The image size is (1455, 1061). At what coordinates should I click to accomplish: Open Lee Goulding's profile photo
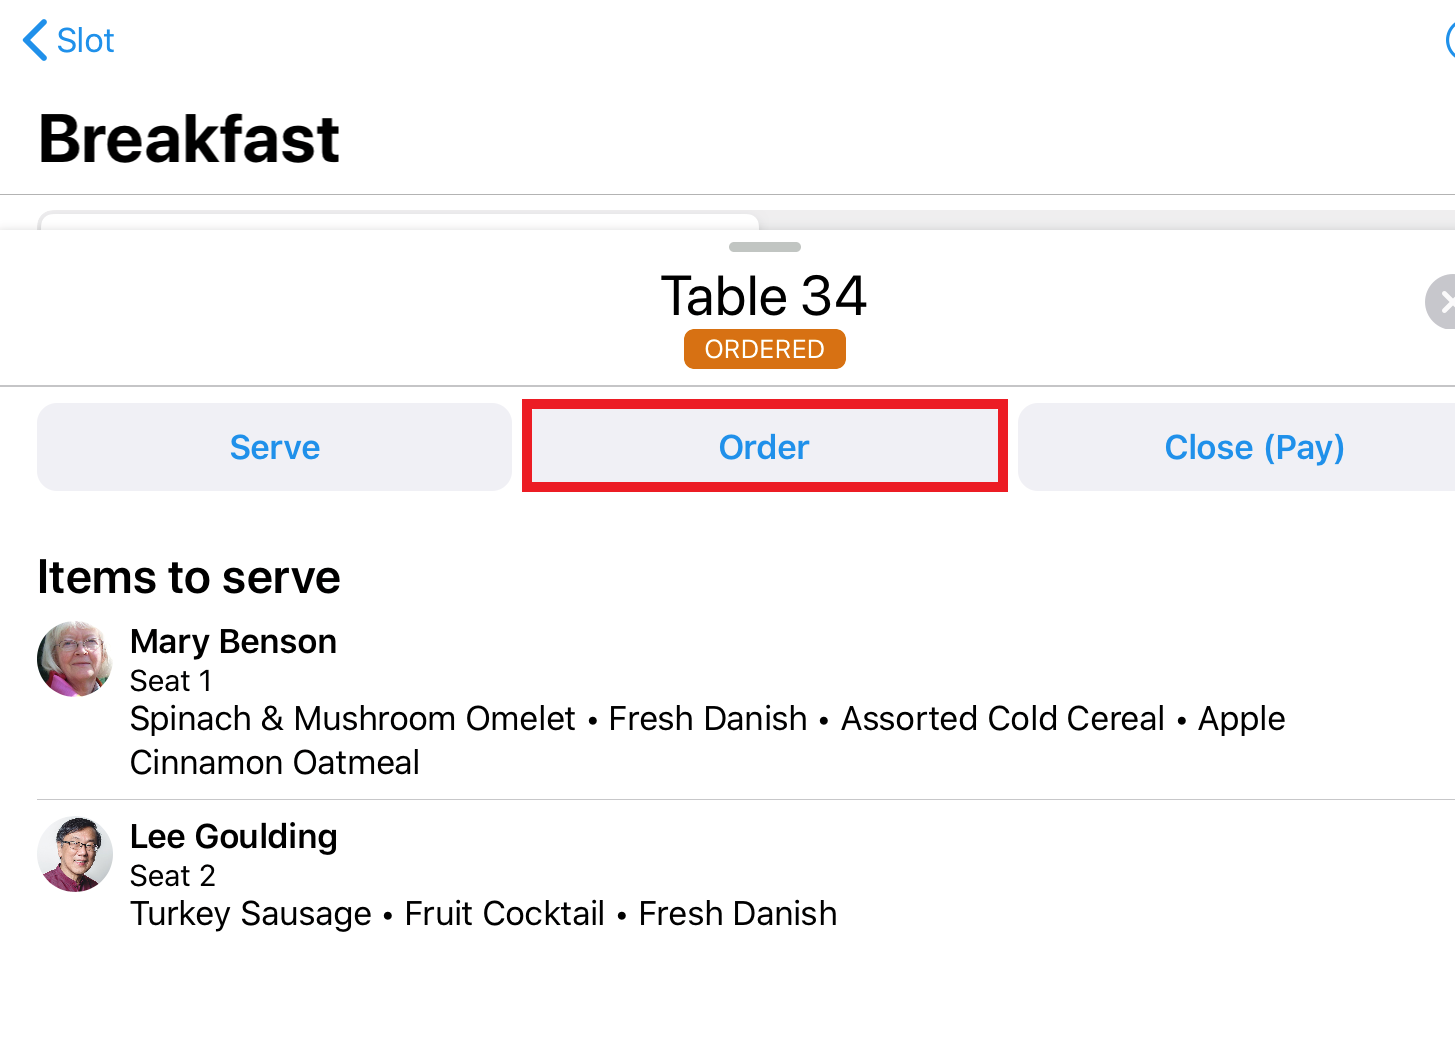click(75, 854)
